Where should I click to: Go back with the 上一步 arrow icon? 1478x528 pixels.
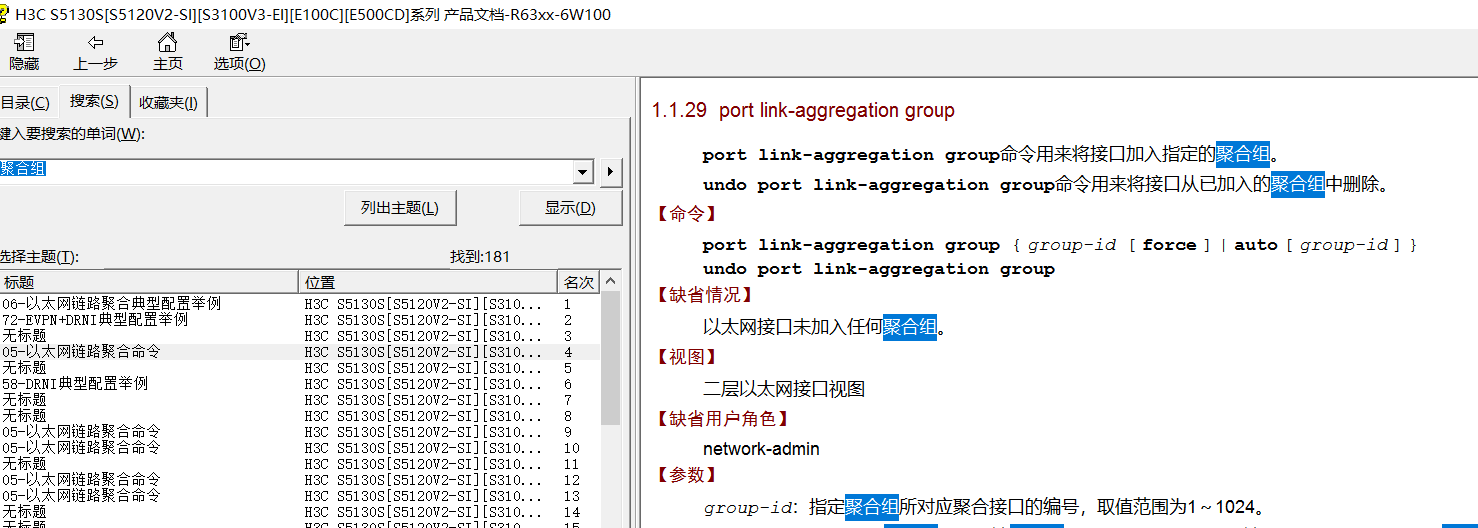pyautogui.click(x=96, y=43)
